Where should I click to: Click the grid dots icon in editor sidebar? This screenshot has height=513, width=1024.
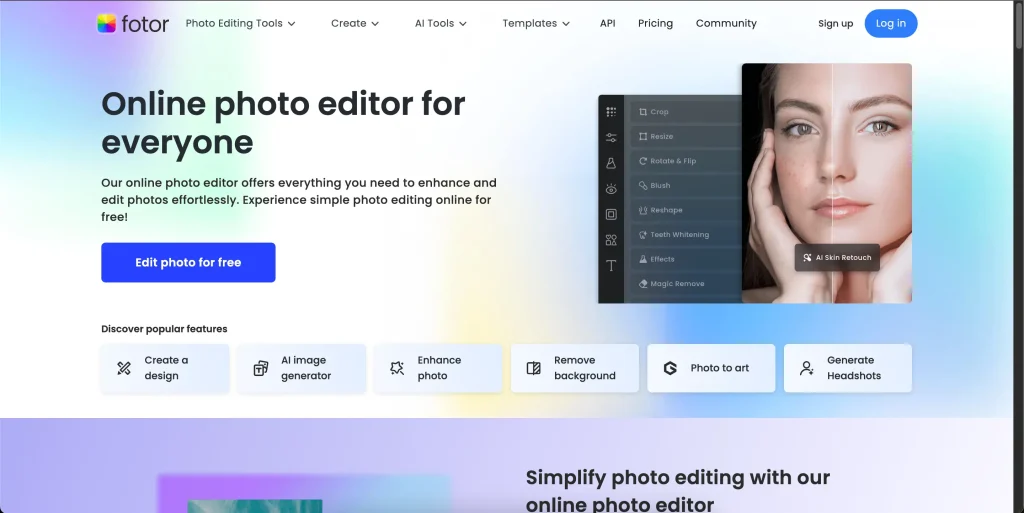611,112
